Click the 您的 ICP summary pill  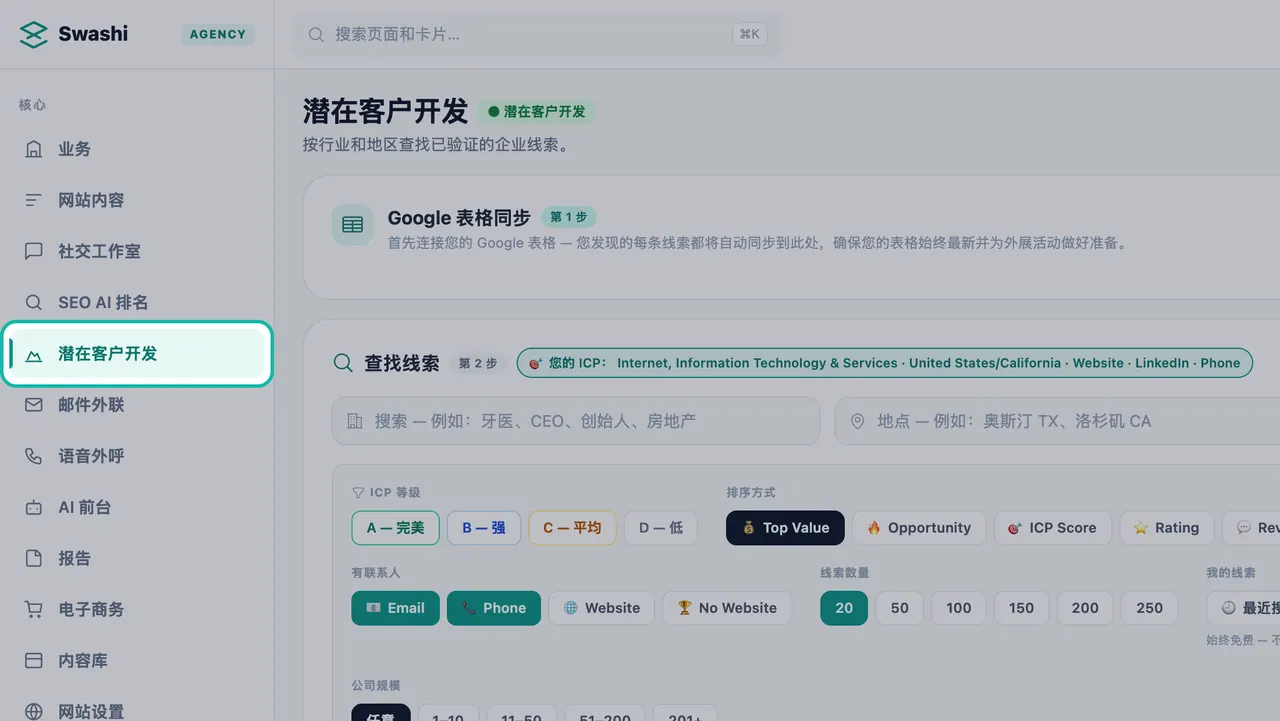click(x=885, y=363)
